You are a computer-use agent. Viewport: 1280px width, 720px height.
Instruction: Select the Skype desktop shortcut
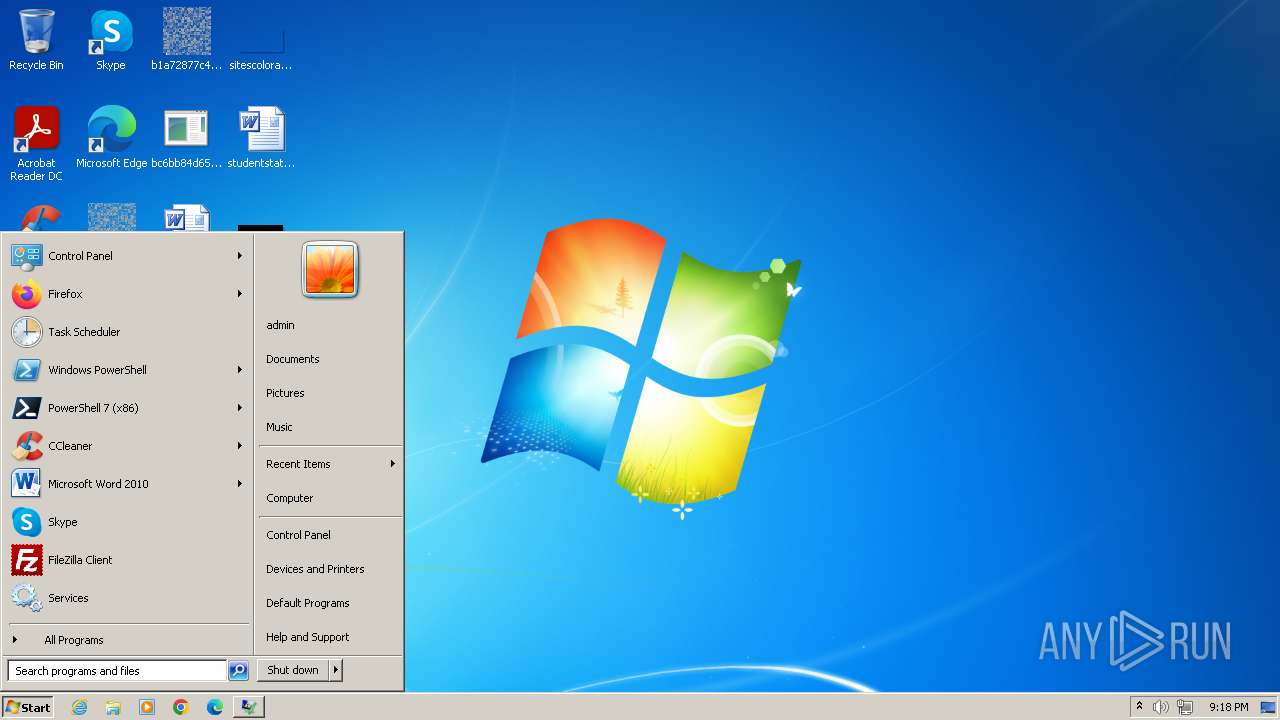pos(111,40)
